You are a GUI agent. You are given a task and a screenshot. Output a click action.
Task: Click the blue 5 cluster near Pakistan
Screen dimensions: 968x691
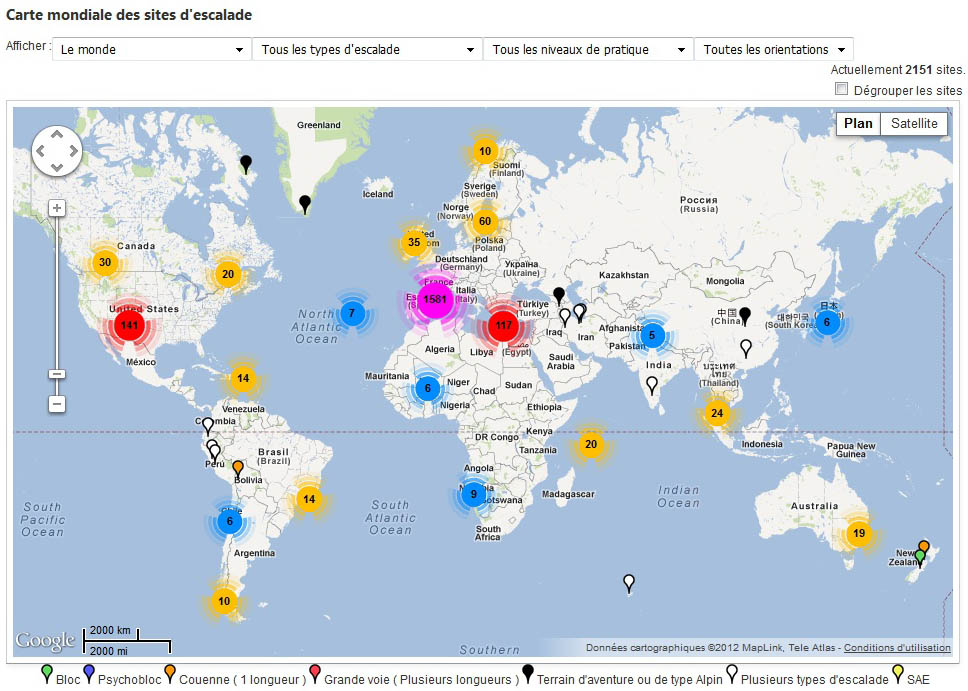coord(652,335)
